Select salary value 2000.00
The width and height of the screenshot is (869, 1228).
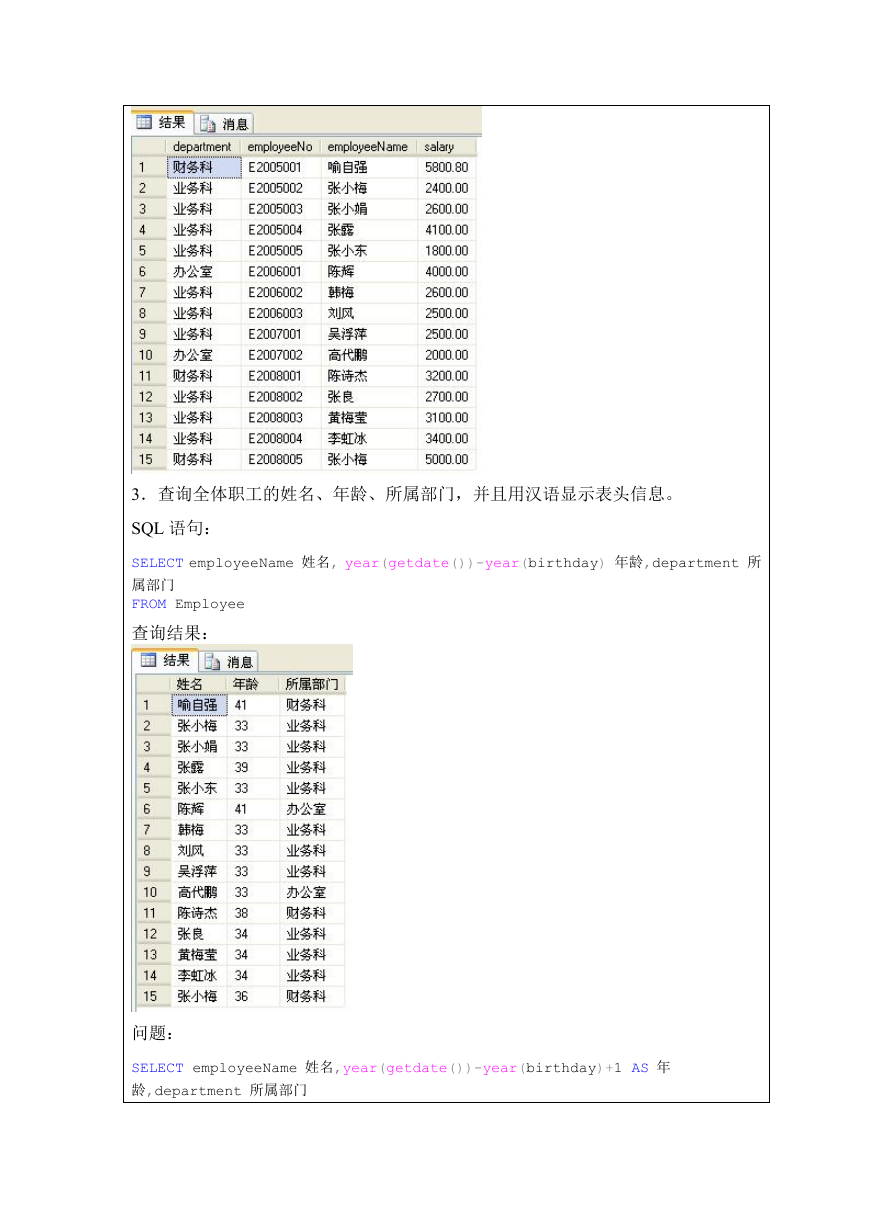tap(446, 355)
